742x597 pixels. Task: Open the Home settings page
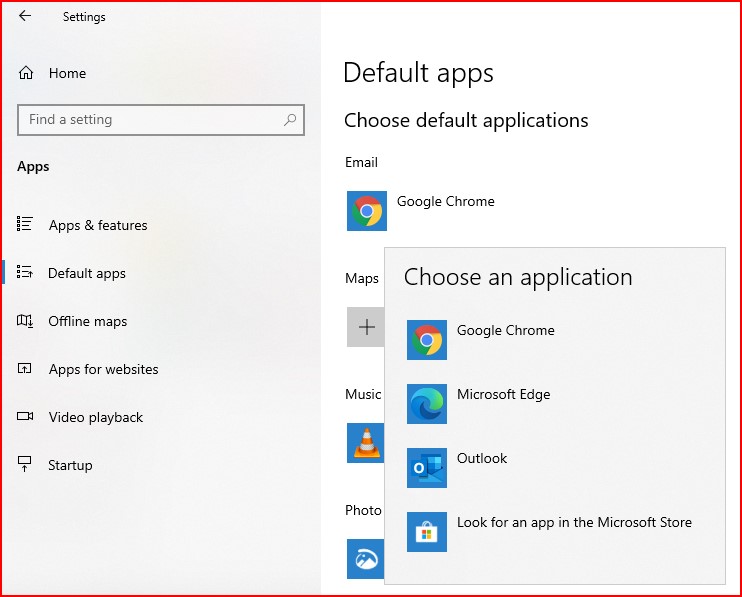pyautogui.click(x=67, y=73)
